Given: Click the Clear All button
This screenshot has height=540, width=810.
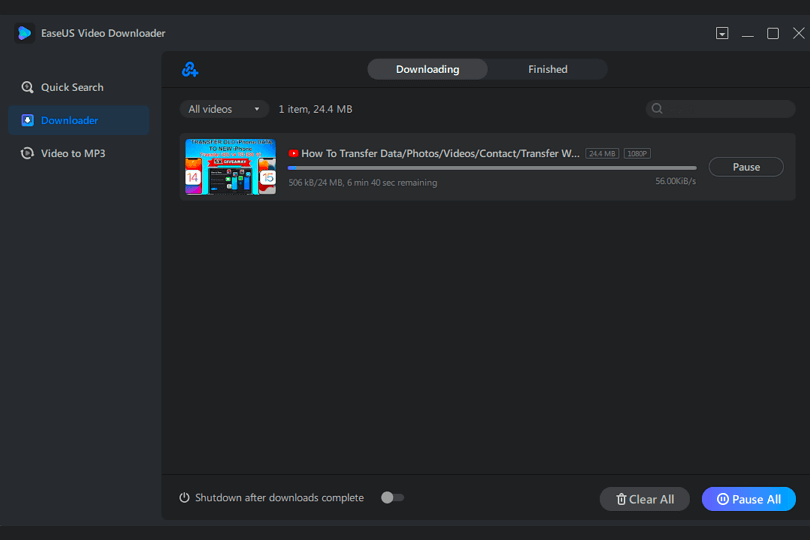Looking at the screenshot, I should pyautogui.click(x=644, y=499).
